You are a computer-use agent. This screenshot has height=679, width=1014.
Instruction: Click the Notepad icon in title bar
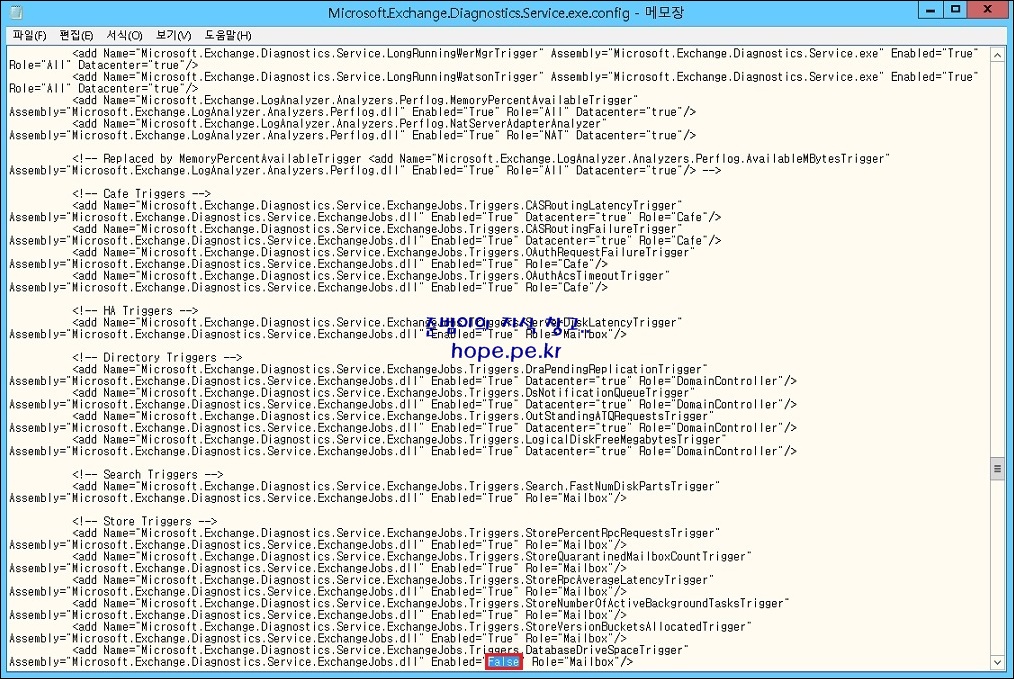click(x=16, y=12)
